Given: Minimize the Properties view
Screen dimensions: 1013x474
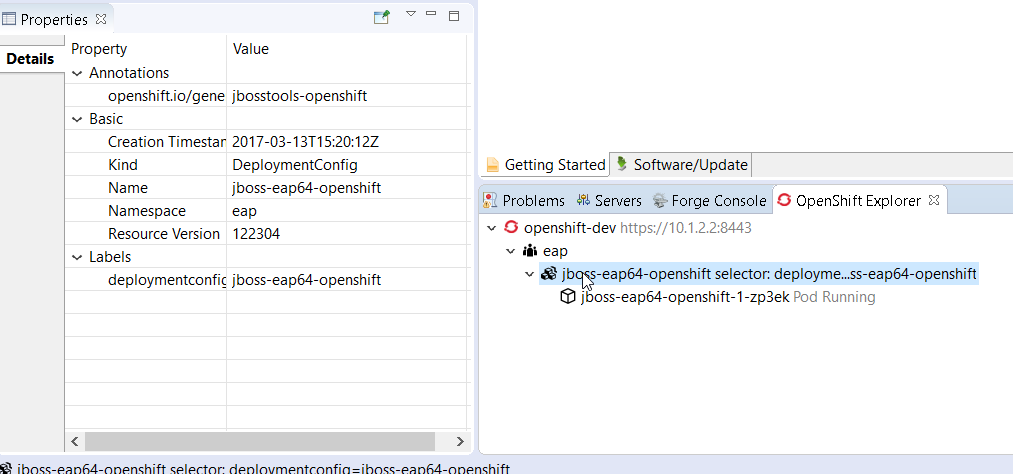Looking at the screenshot, I should click(x=432, y=15).
